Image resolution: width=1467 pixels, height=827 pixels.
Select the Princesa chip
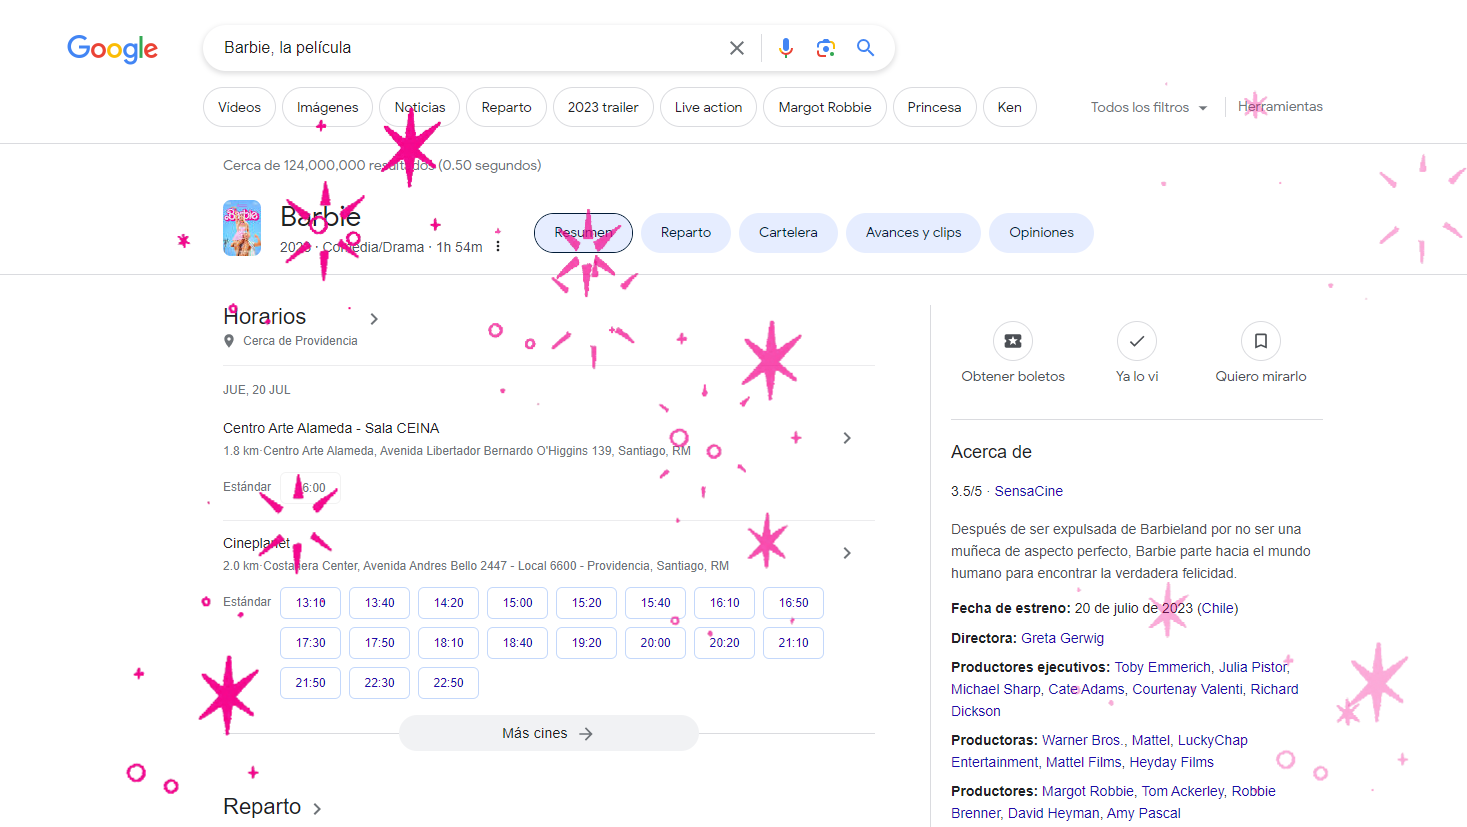[934, 107]
